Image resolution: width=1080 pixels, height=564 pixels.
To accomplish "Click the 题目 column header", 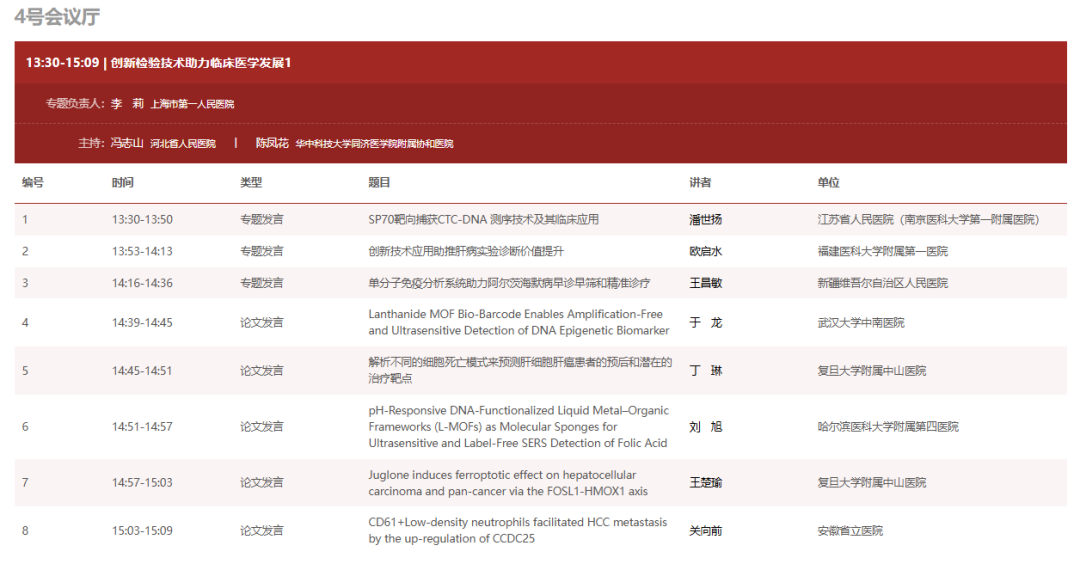I will [379, 182].
